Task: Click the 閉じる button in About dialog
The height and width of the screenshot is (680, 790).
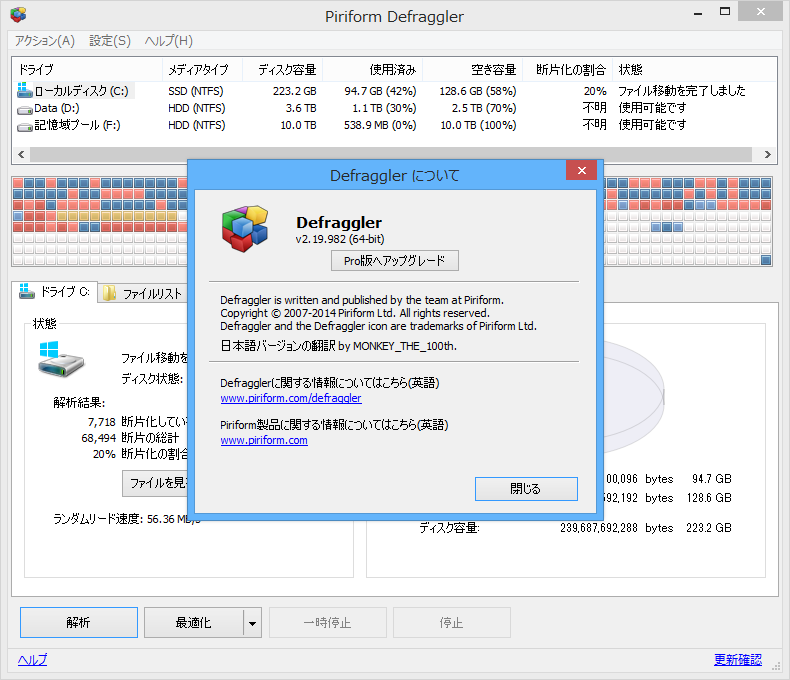Action: click(x=526, y=489)
